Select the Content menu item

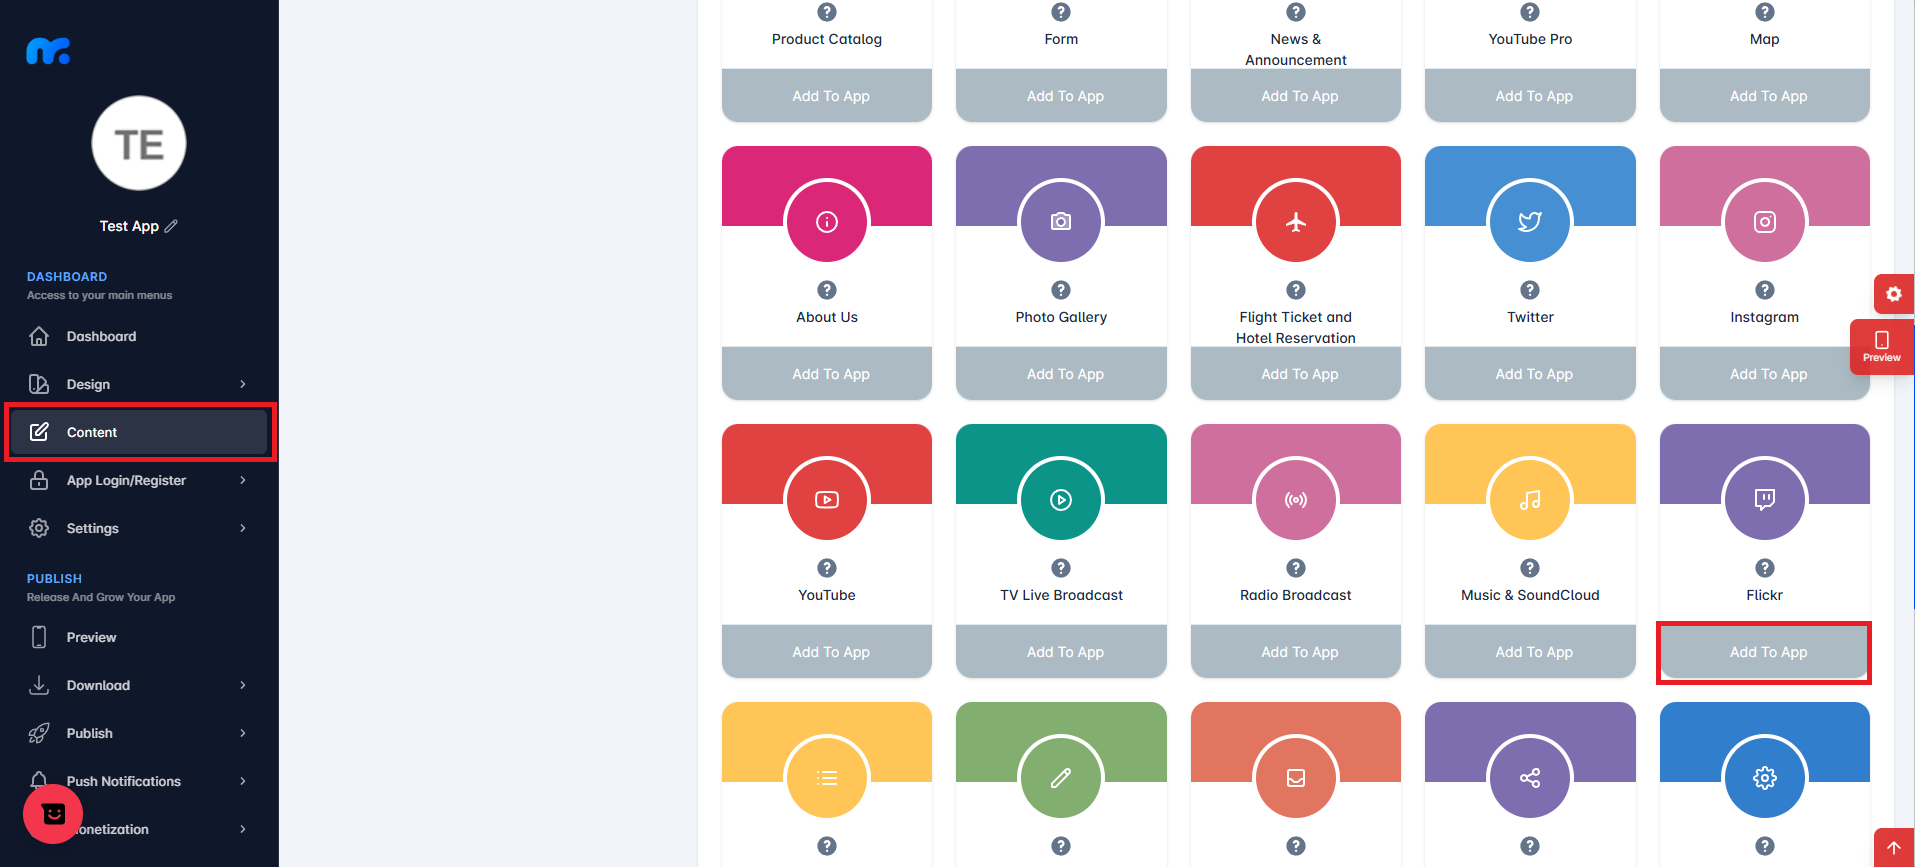click(92, 432)
